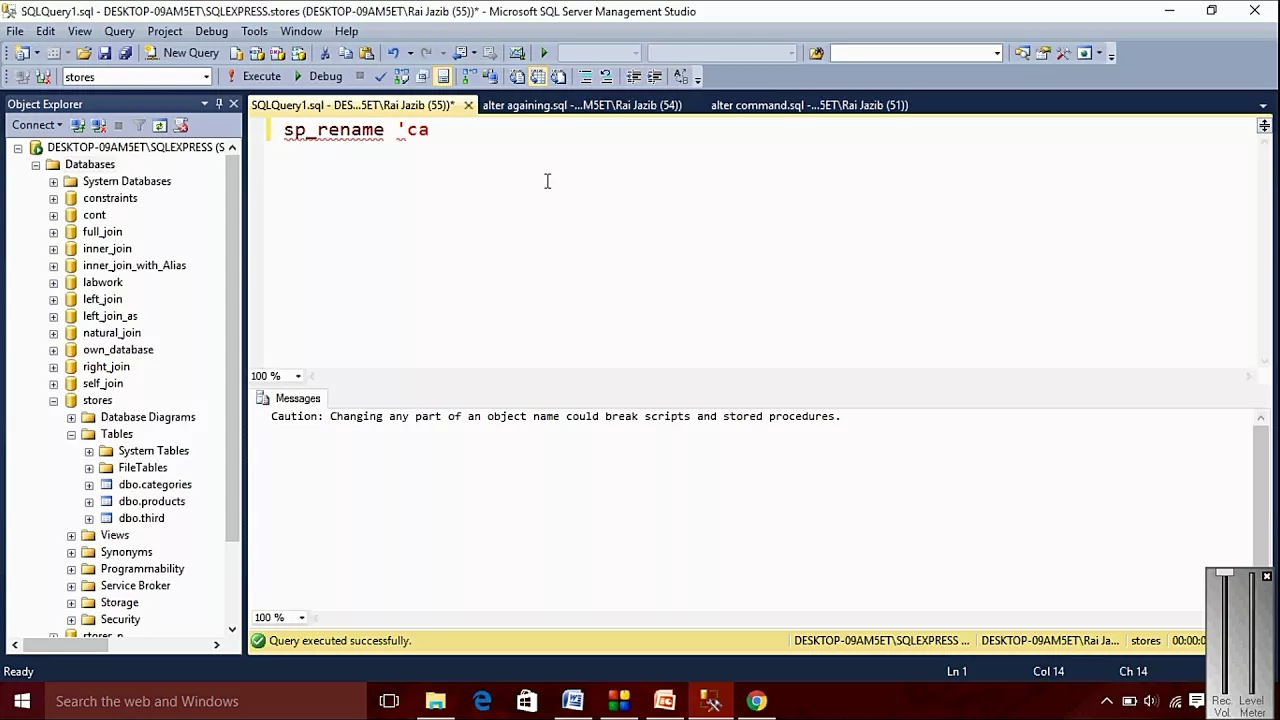The height and width of the screenshot is (720, 1280).
Task: Click the Undo arrow icon
Action: [393, 53]
